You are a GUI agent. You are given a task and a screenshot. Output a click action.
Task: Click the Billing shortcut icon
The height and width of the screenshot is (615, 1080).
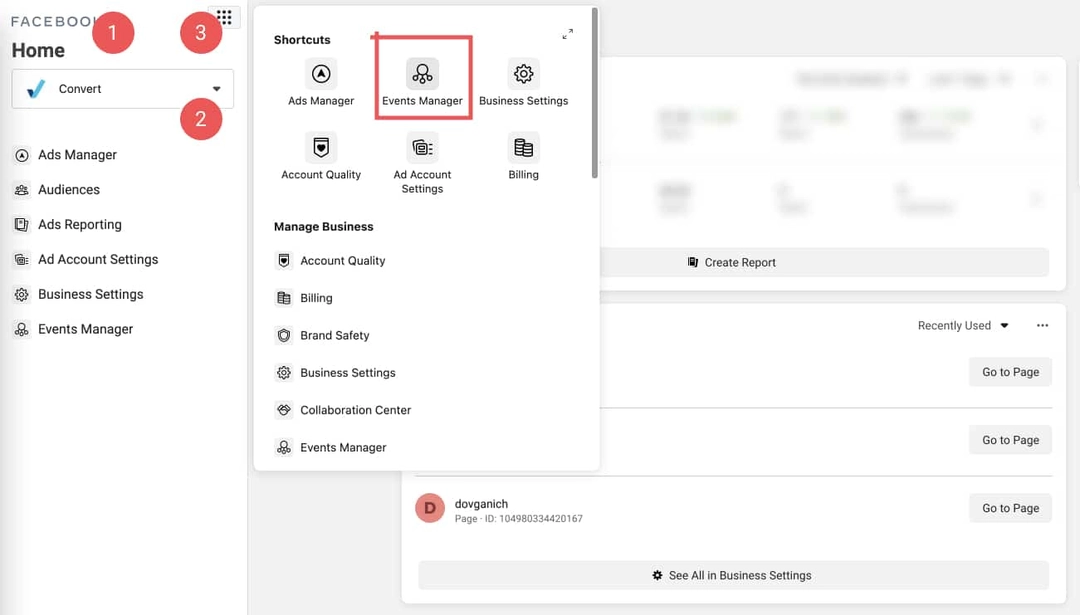point(523,148)
